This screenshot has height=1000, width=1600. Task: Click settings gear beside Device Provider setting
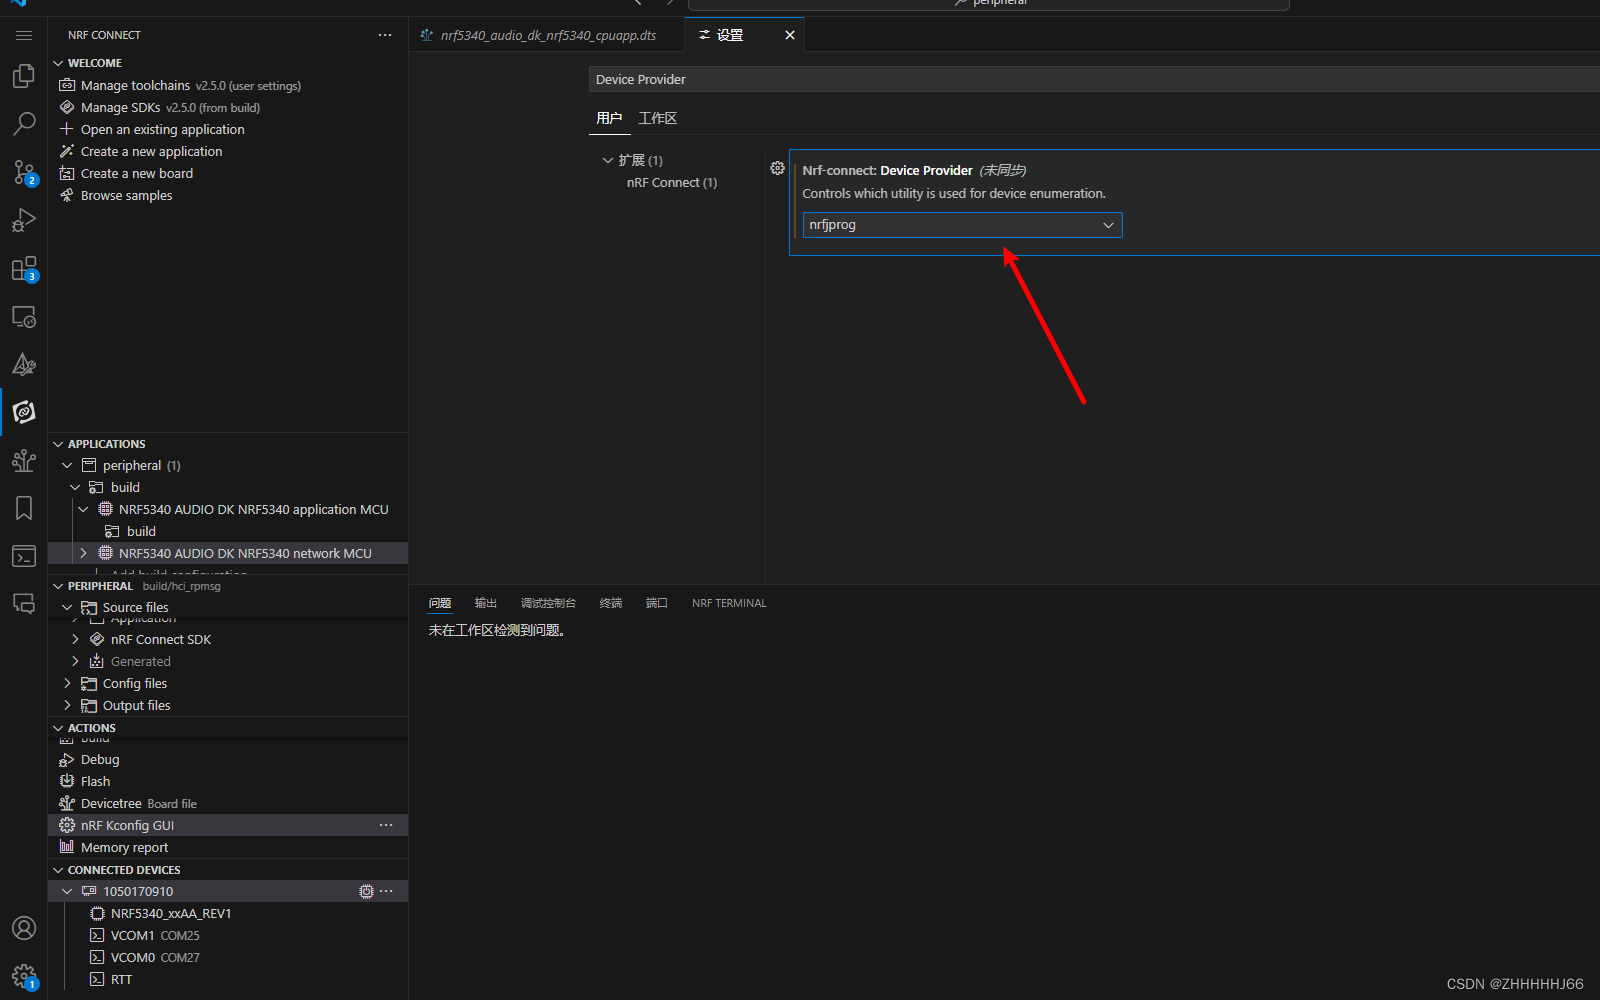[x=777, y=168]
